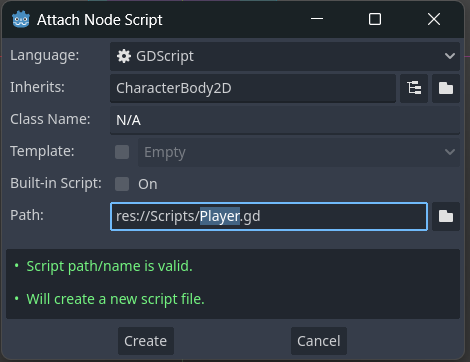Click the 'Will create a new script file.' message
Screen dimensions: 470x362
tap(115, 299)
